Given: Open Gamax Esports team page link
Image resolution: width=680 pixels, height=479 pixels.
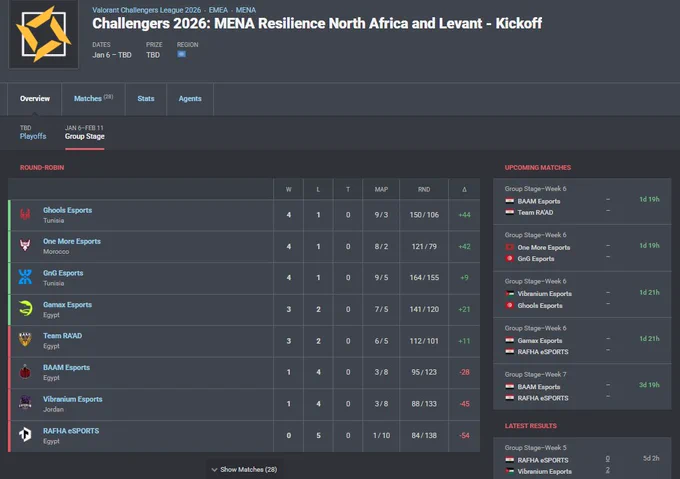Looking at the screenshot, I should point(67,305).
